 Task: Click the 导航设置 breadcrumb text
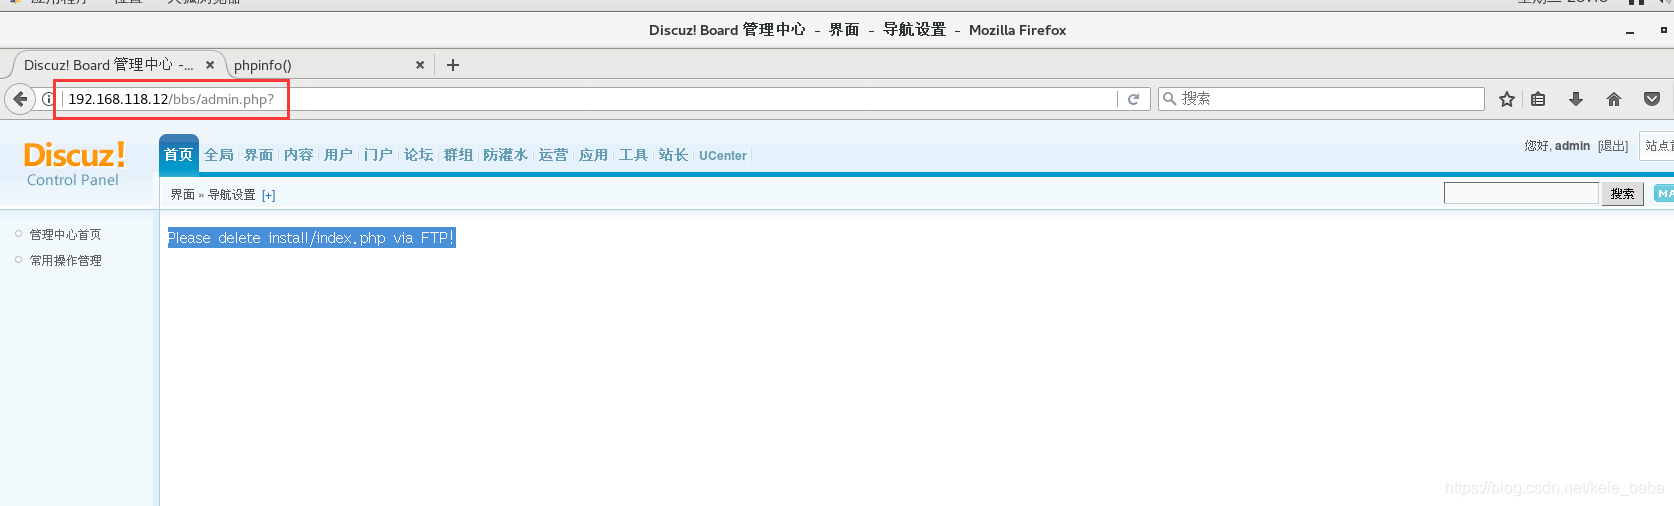pos(232,195)
